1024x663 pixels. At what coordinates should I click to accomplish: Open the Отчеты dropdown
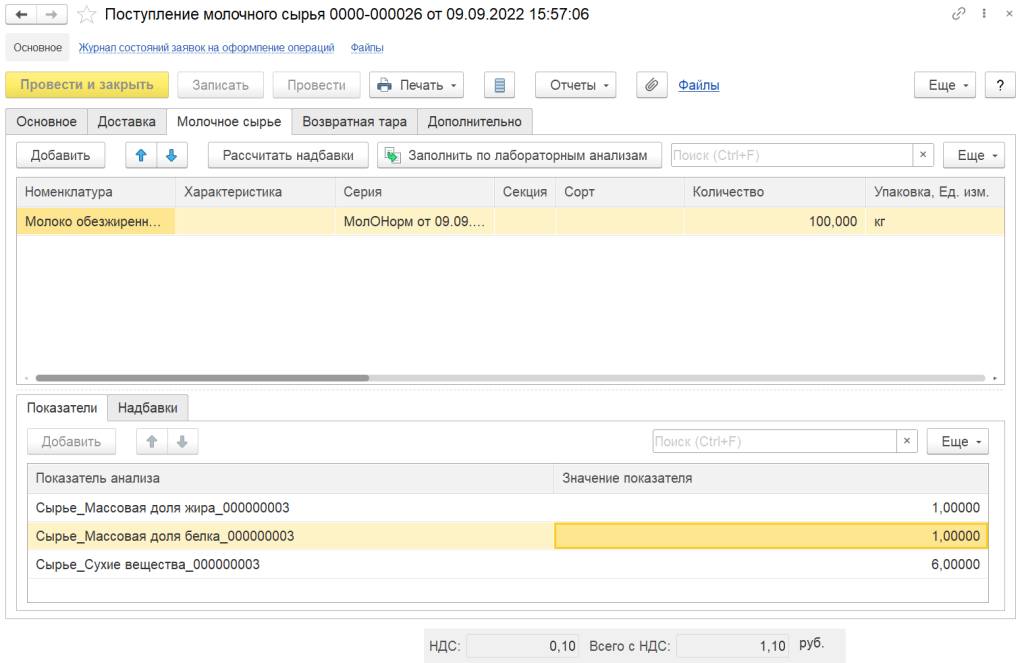[575, 85]
